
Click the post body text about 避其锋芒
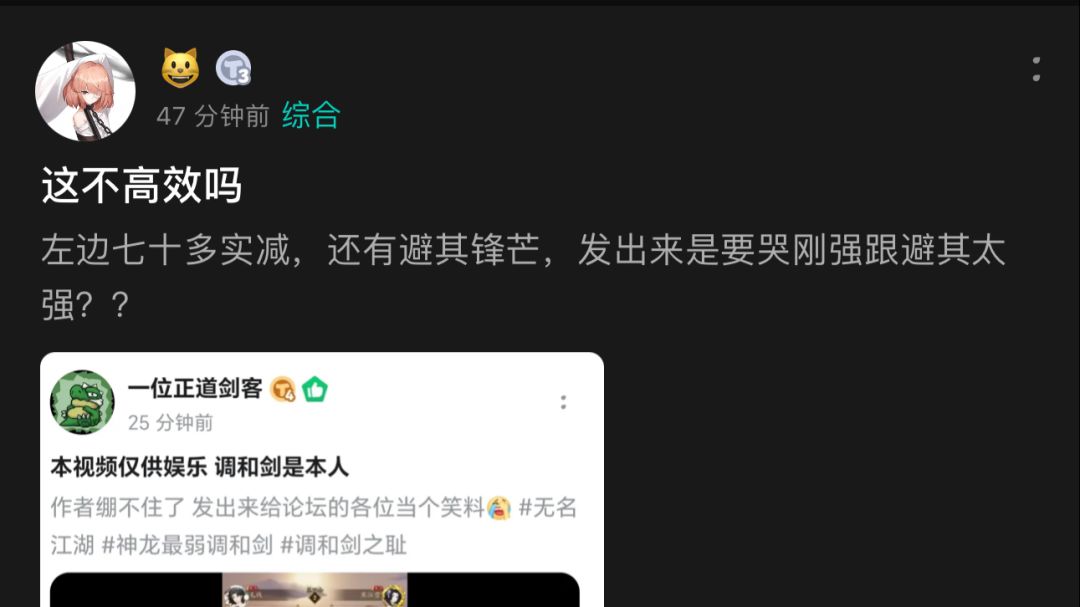(x=523, y=277)
